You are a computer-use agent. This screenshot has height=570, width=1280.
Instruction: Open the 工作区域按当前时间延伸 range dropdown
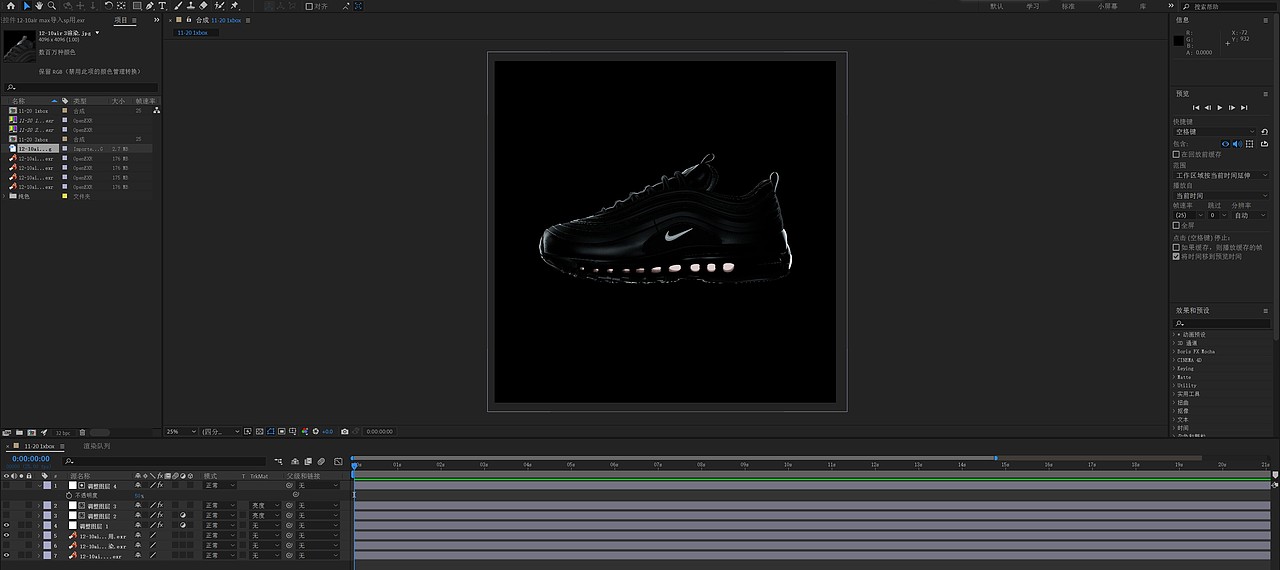[1221, 175]
